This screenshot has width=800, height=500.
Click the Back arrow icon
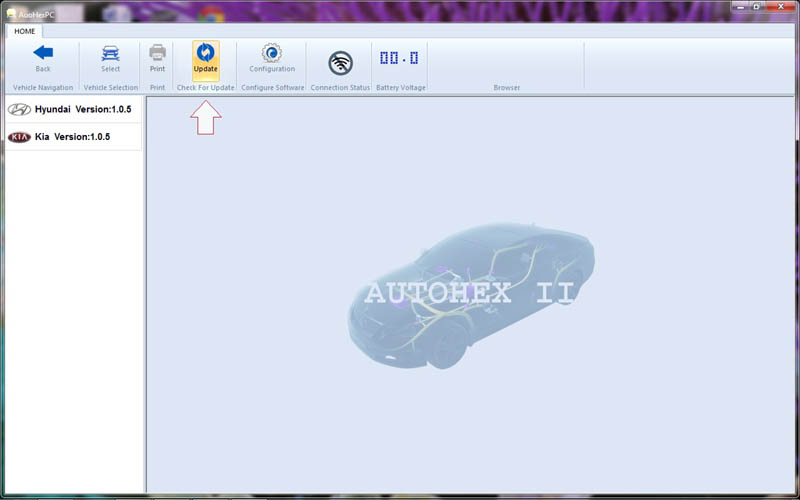click(43, 52)
